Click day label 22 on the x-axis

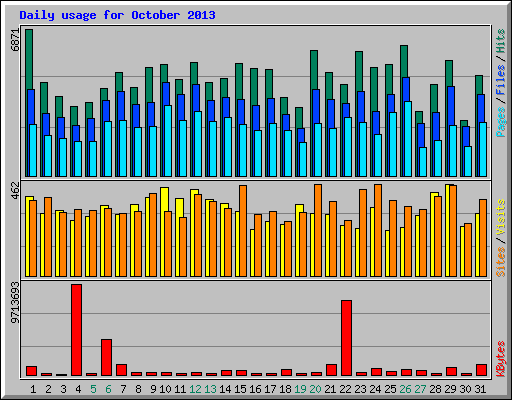pyautogui.click(x=345, y=389)
